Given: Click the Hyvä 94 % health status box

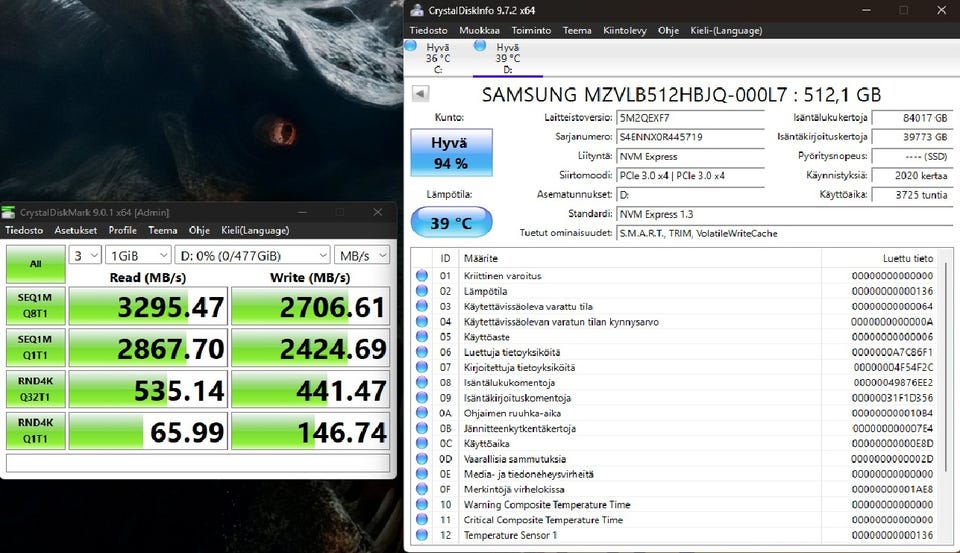Looking at the screenshot, I should click(x=449, y=152).
